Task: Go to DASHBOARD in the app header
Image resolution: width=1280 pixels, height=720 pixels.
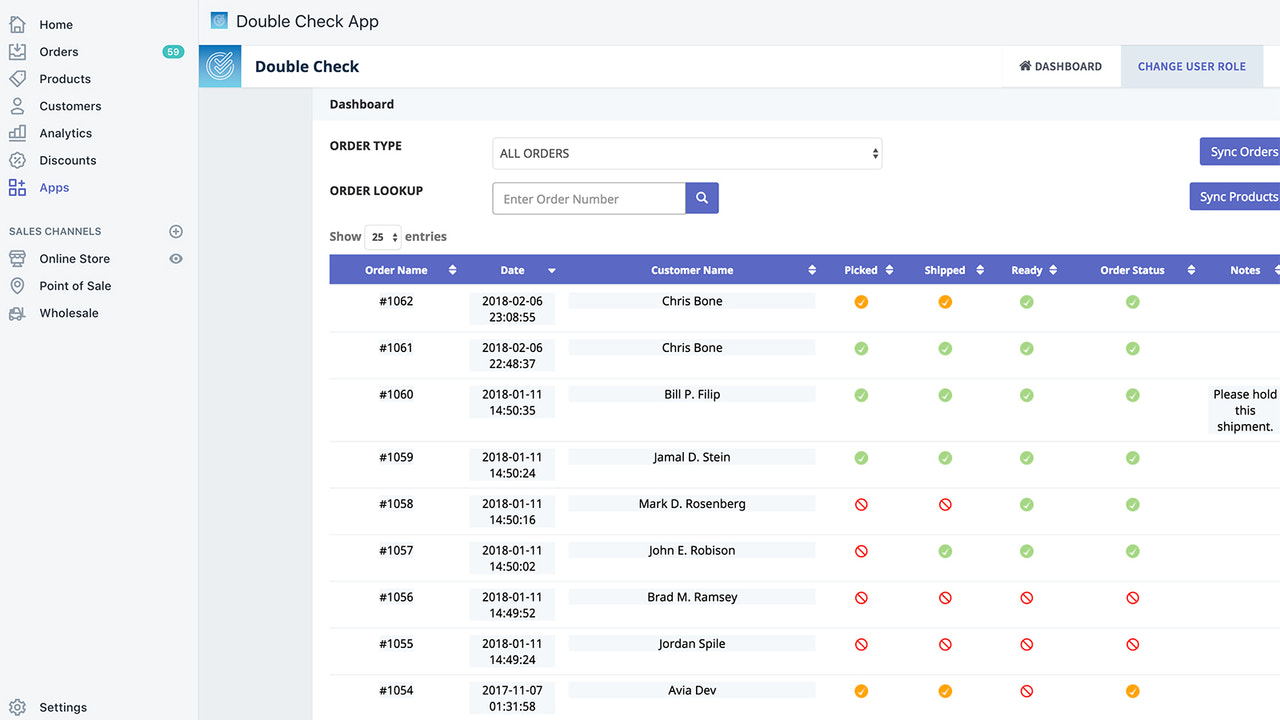Action: coord(1060,66)
